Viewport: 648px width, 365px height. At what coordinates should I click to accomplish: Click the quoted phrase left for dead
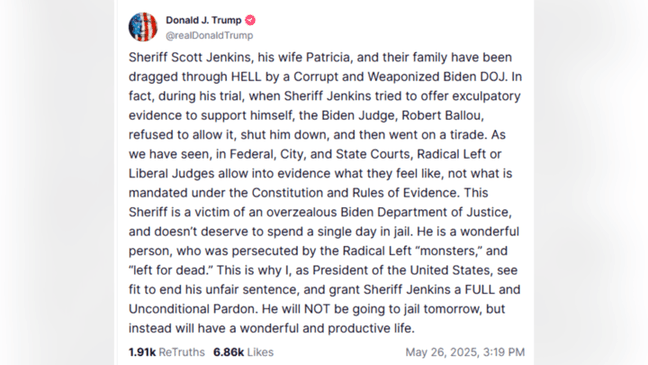(171, 270)
